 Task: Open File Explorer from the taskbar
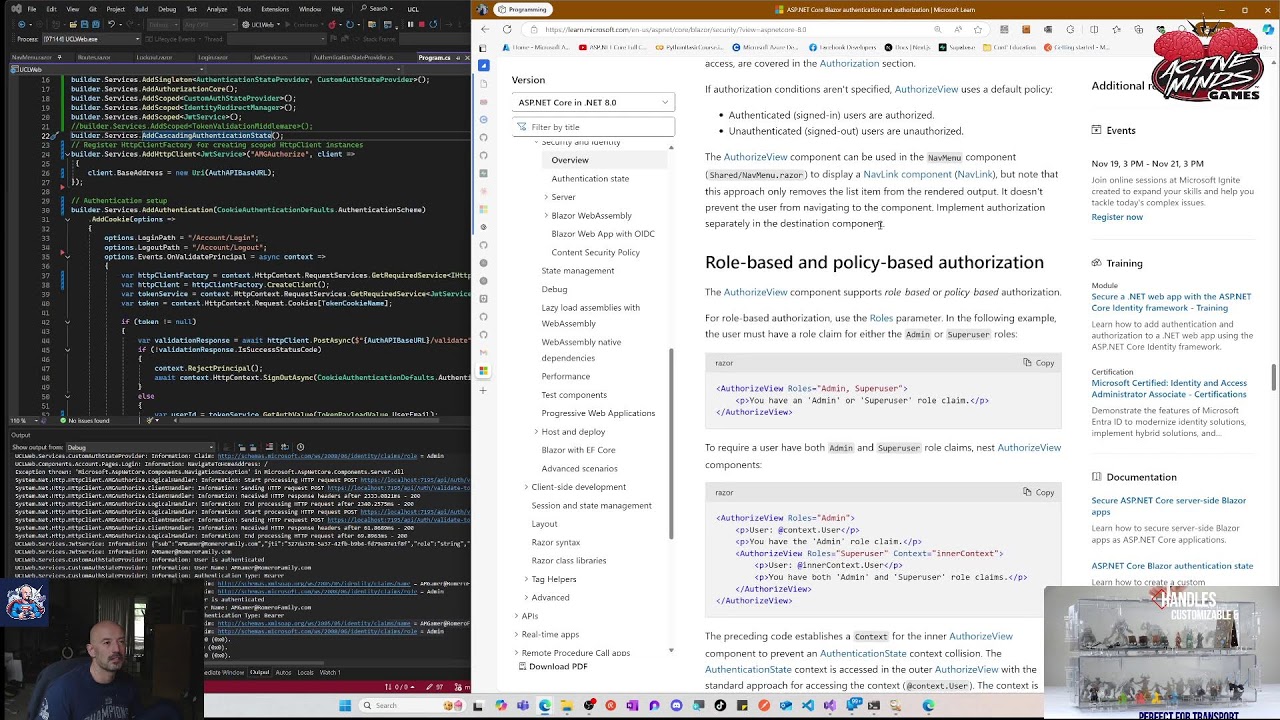pos(567,705)
